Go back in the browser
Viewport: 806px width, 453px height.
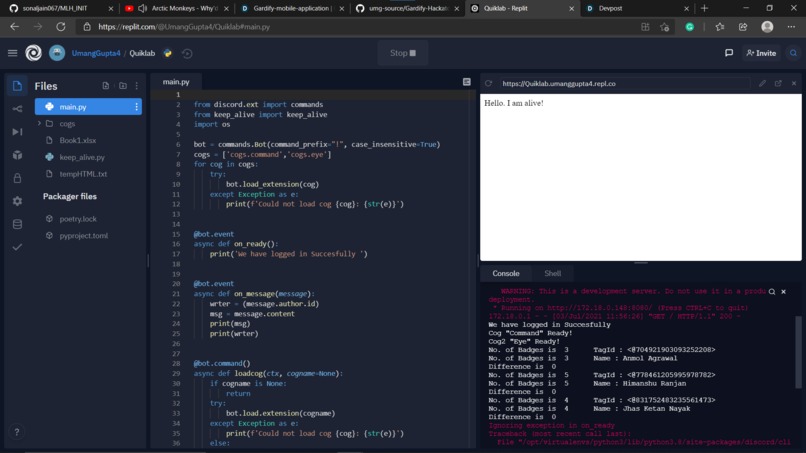tap(14, 27)
